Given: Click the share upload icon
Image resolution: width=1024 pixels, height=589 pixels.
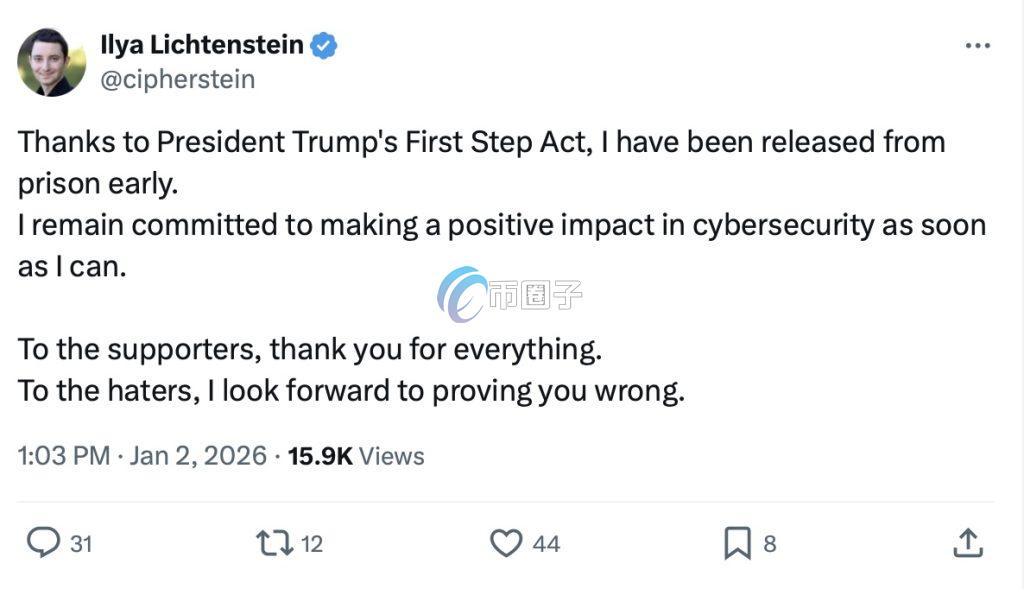Looking at the screenshot, I should point(966,543).
